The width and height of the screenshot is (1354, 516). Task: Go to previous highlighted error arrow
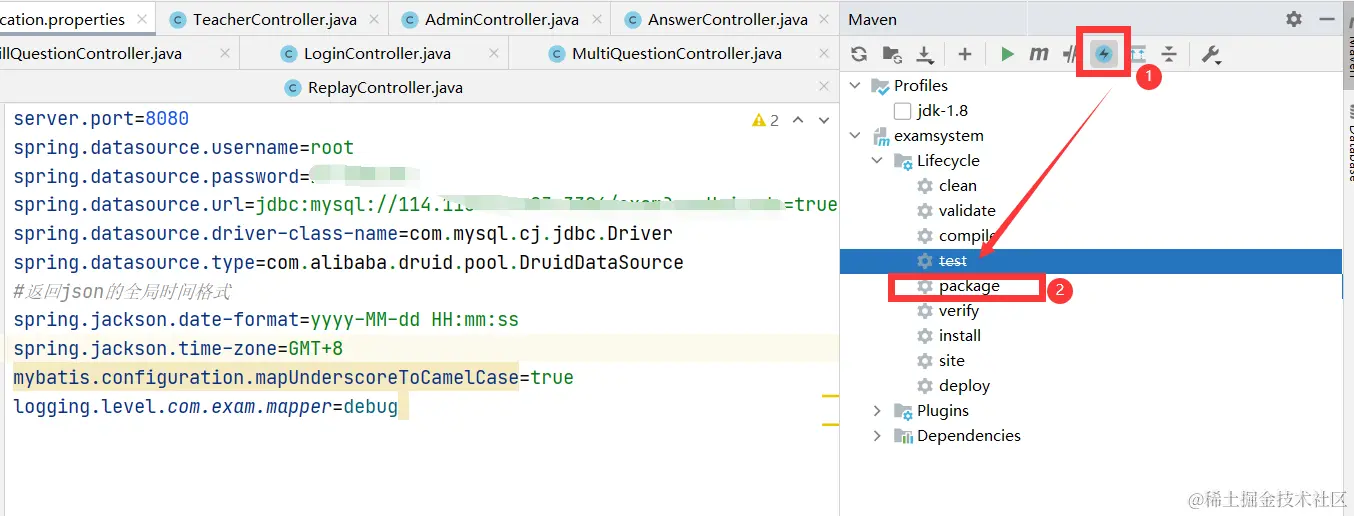pos(798,120)
